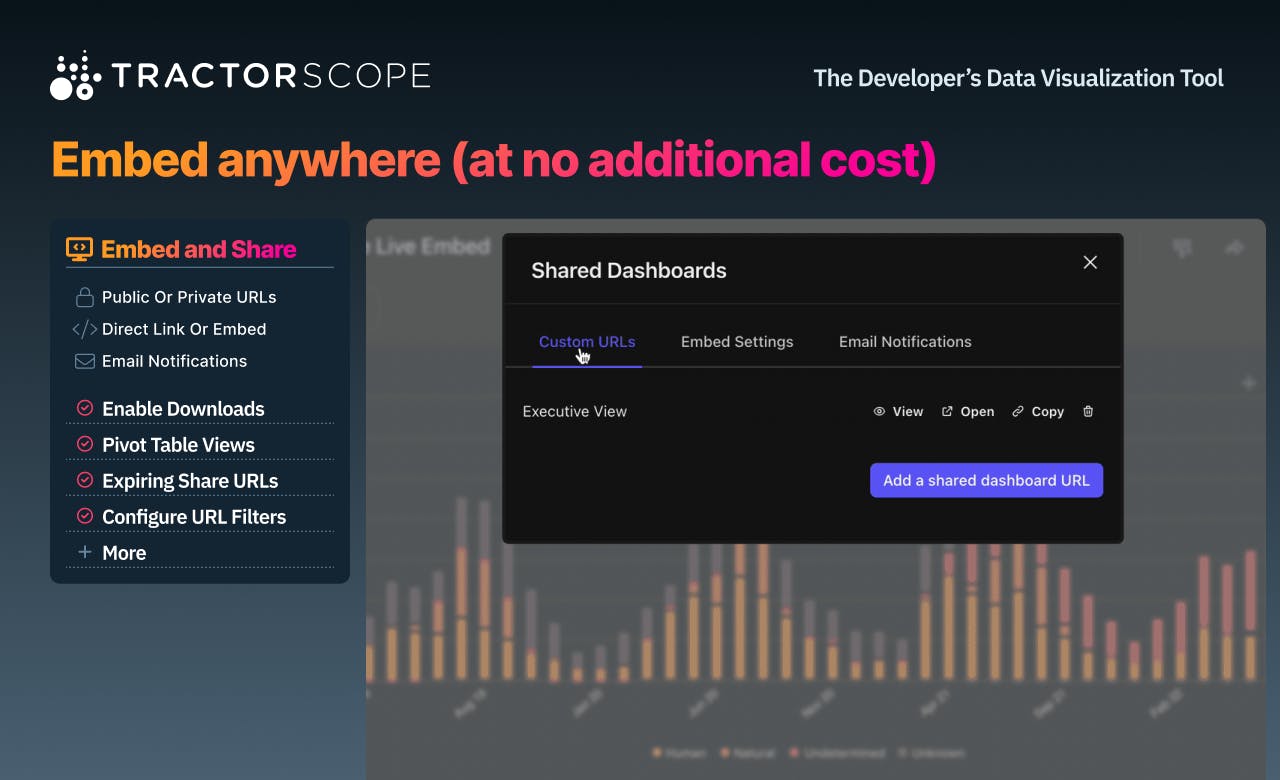This screenshot has height=780, width=1280.
Task: Click the envelope icon beside Email Notifications
Action: click(84, 361)
